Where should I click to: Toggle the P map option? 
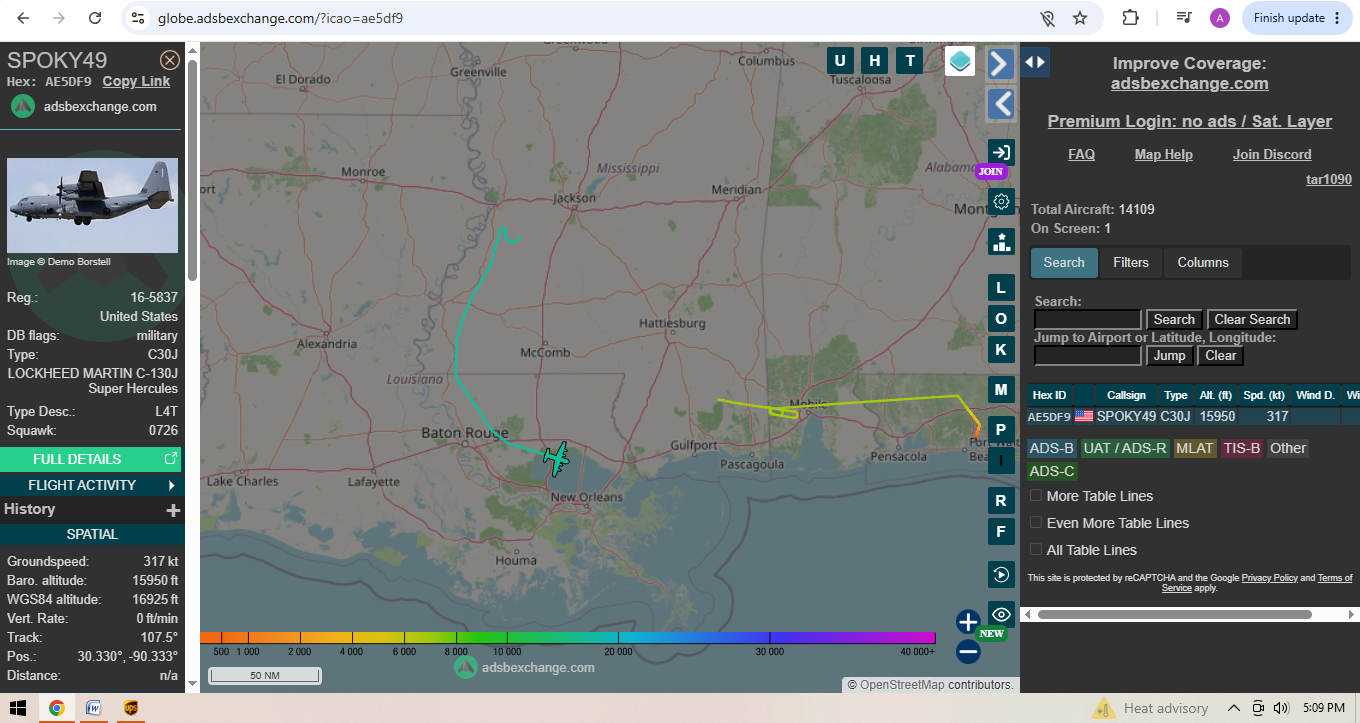[x=1001, y=430]
